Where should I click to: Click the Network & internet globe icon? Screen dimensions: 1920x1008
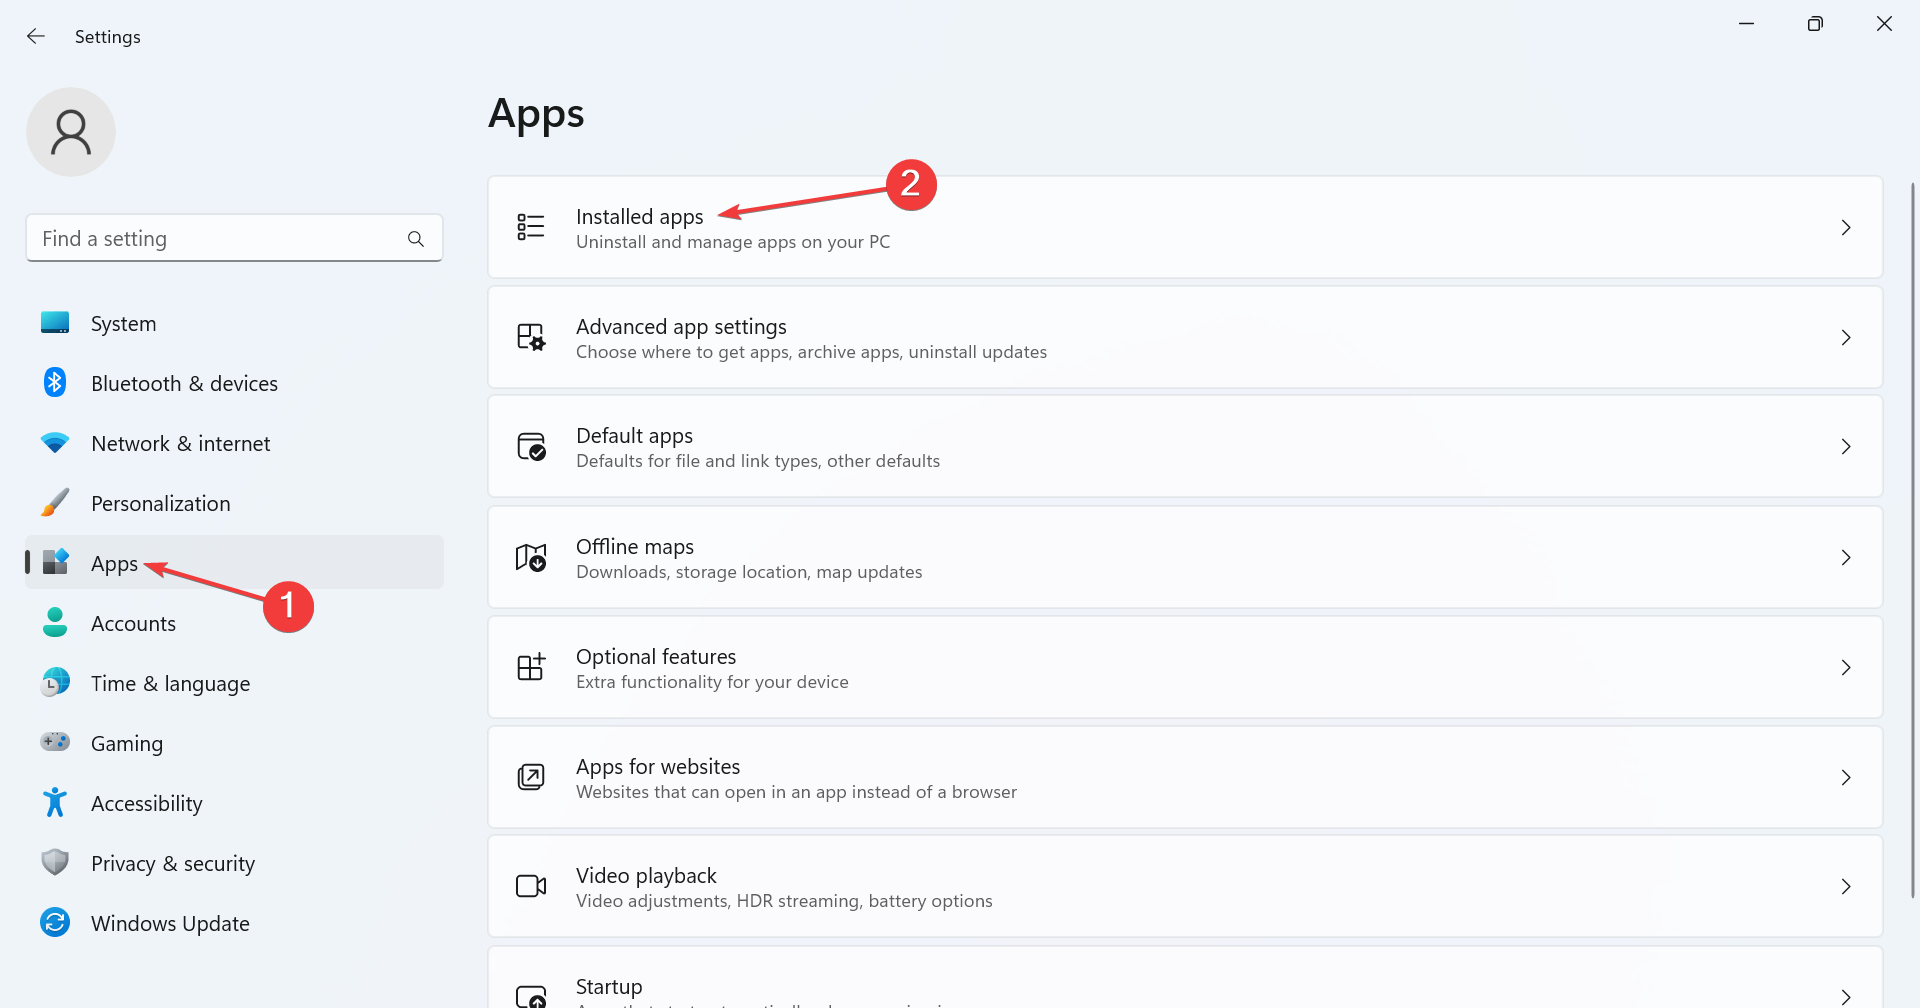55,442
